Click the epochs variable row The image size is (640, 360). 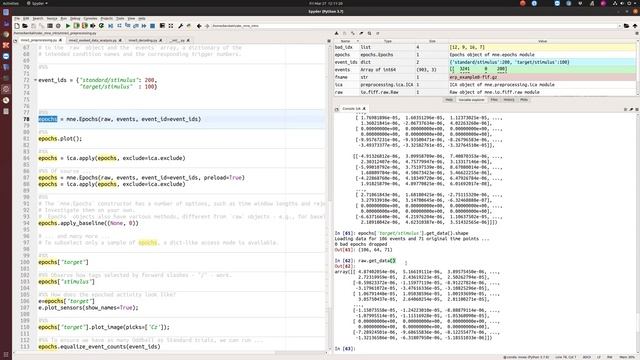click(485, 55)
